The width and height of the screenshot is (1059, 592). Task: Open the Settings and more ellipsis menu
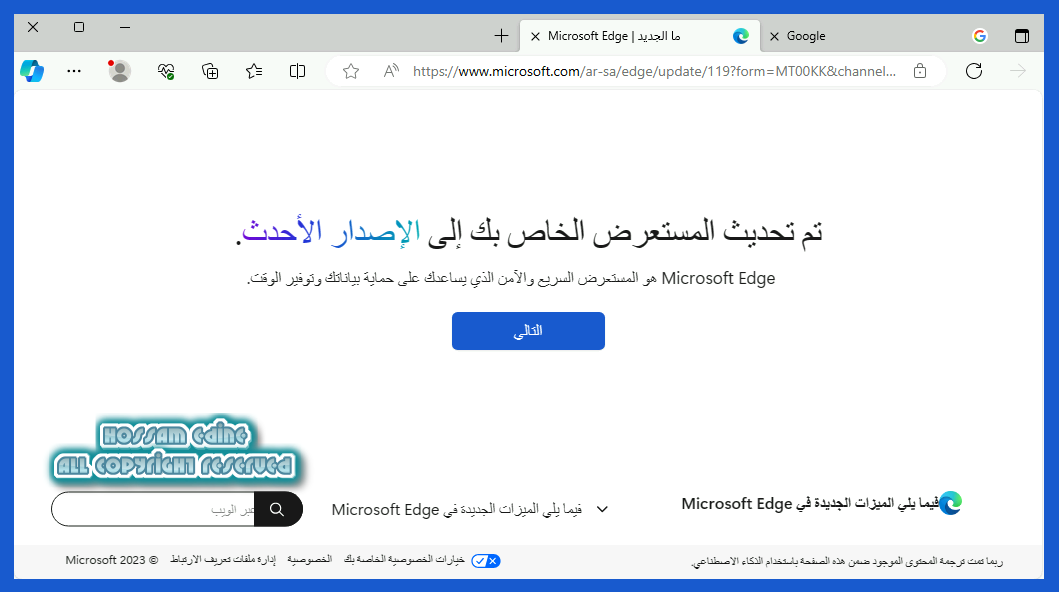coord(74,71)
